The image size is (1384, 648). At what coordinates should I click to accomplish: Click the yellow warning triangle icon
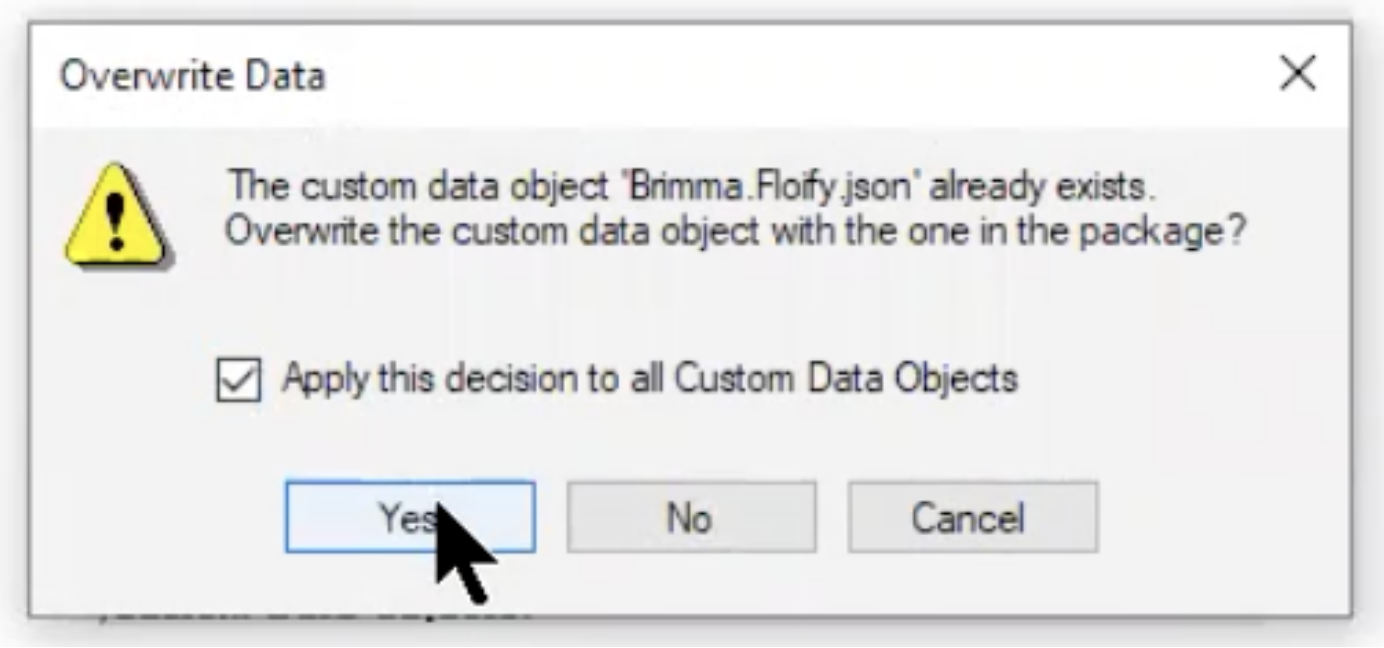click(x=117, y=216)
